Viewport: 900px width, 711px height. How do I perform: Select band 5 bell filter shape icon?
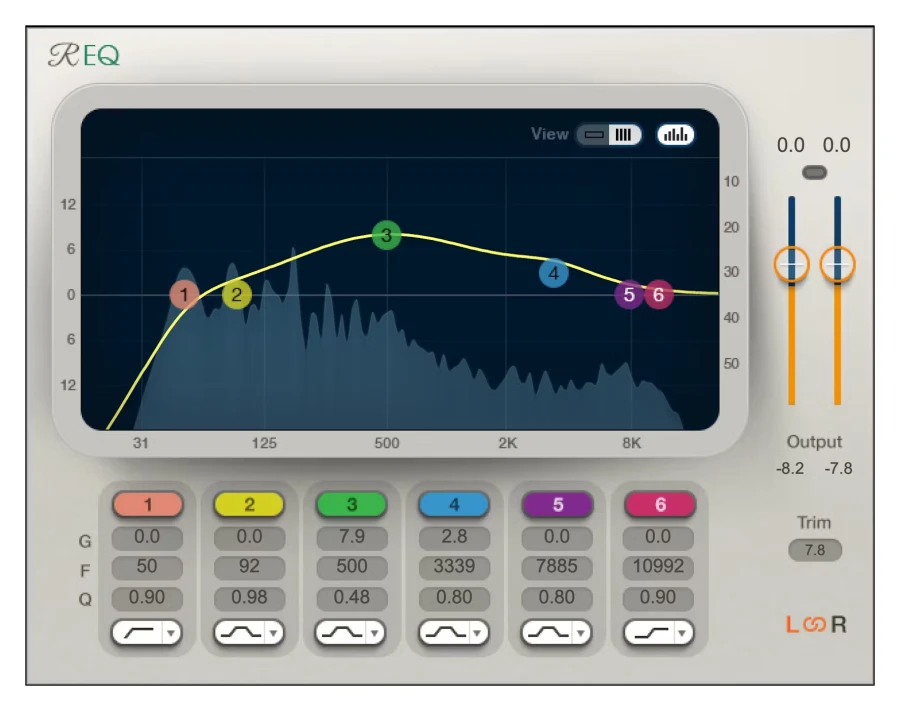pyautogui.click(x=548, y=633)
